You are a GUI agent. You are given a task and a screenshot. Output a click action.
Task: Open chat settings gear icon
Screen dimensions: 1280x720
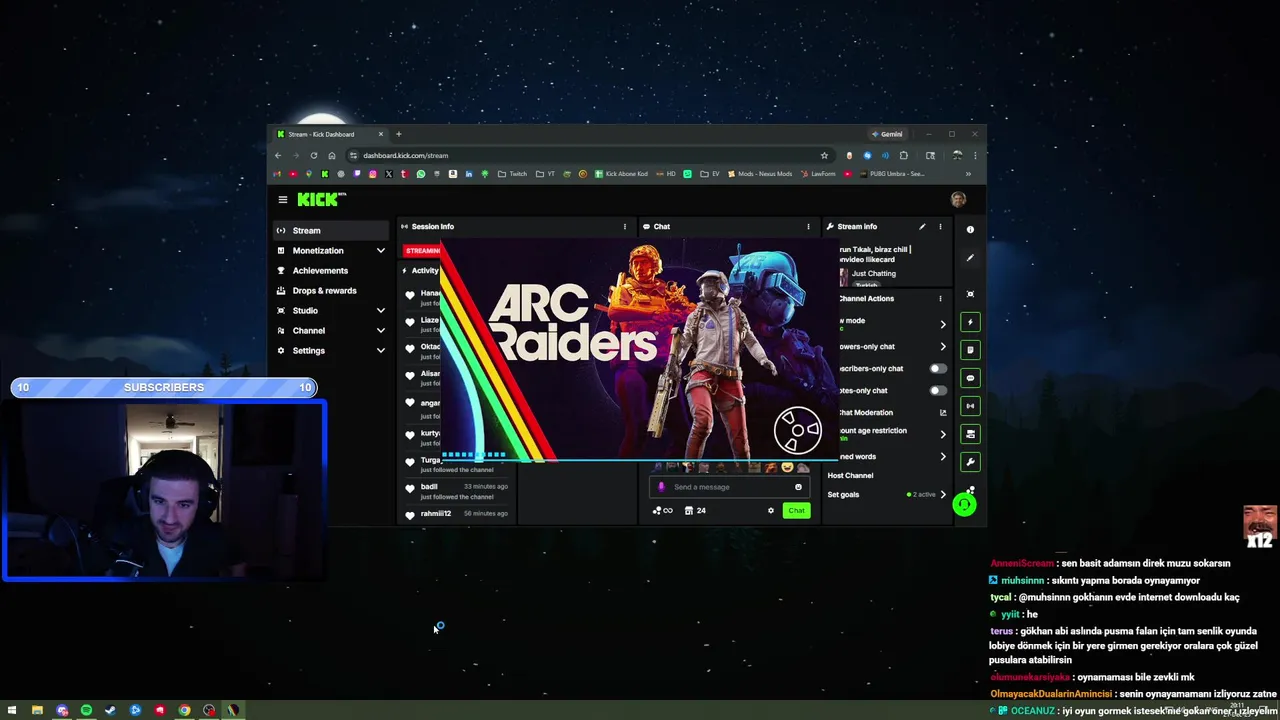pos(770,511)
